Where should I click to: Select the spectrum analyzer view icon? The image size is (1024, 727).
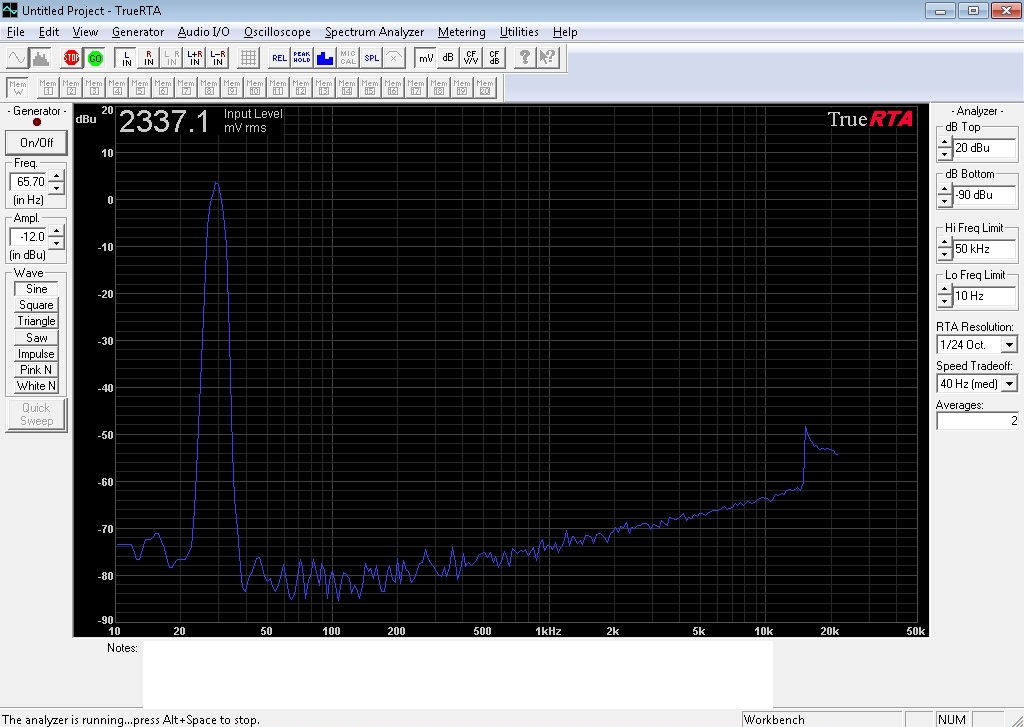40,58
